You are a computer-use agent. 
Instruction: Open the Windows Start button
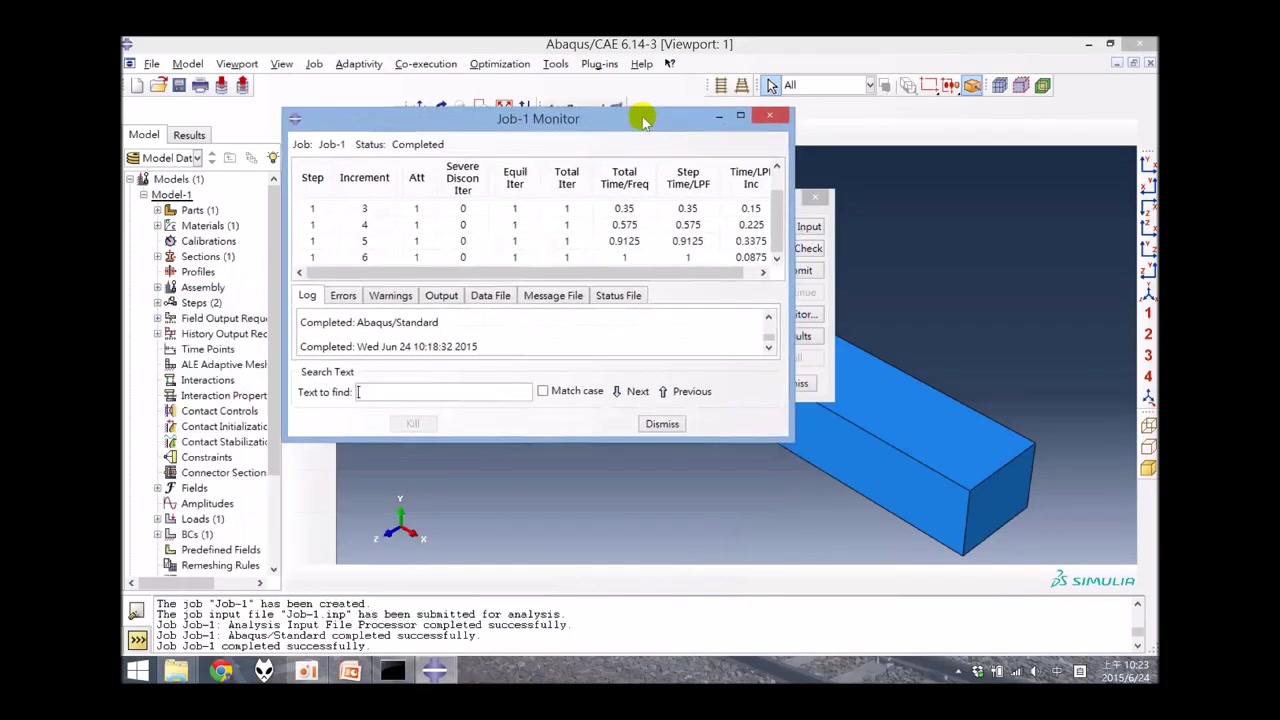(138, 671)
